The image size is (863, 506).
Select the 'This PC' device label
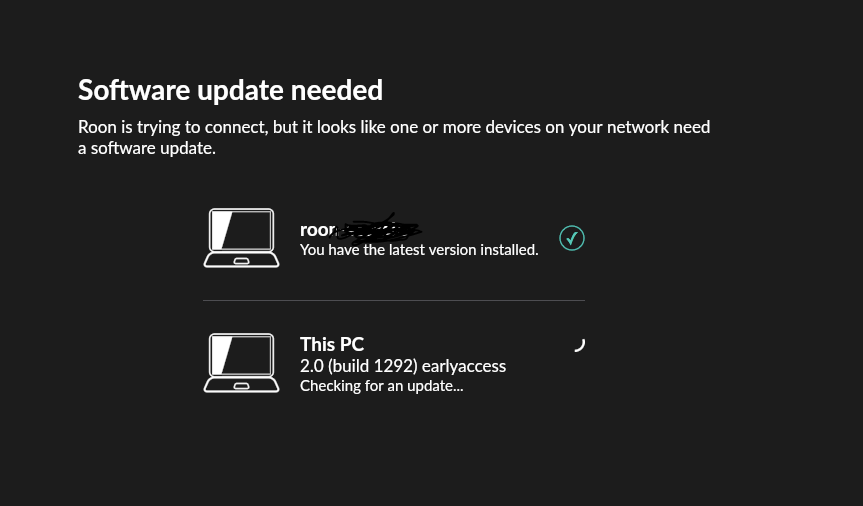coord(332,345)
